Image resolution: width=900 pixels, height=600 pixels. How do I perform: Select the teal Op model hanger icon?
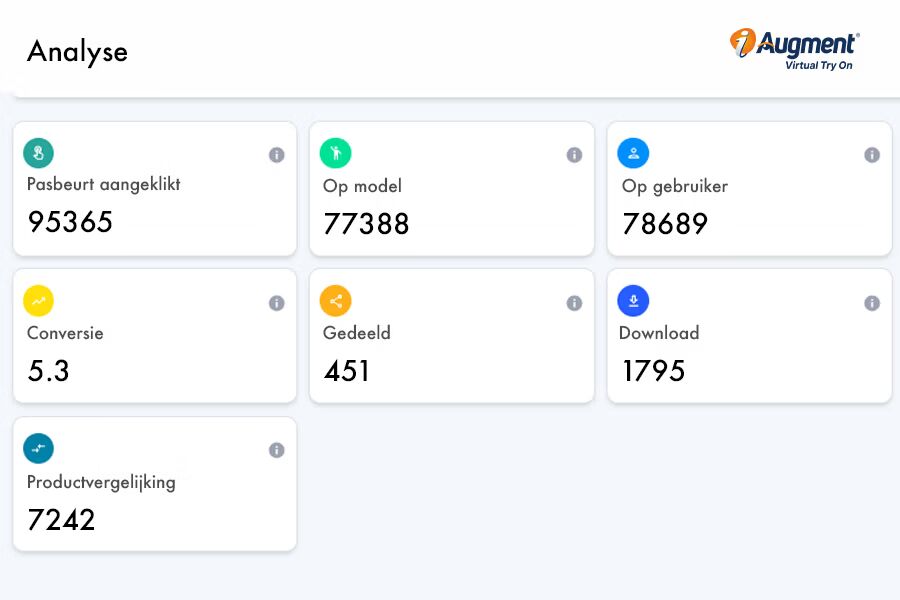(335, 153)
